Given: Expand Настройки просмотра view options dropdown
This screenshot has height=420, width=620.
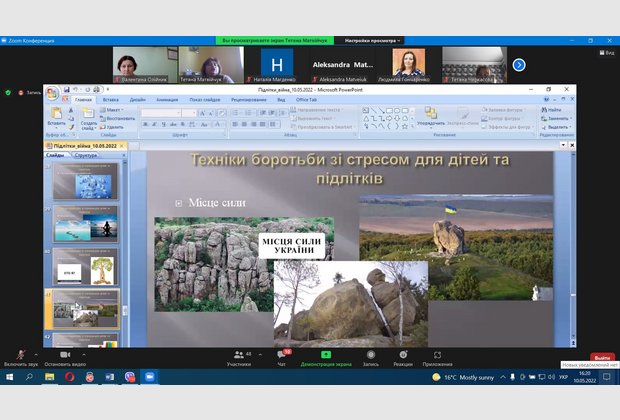Looking at the screenshot, I should coord(374,40).
